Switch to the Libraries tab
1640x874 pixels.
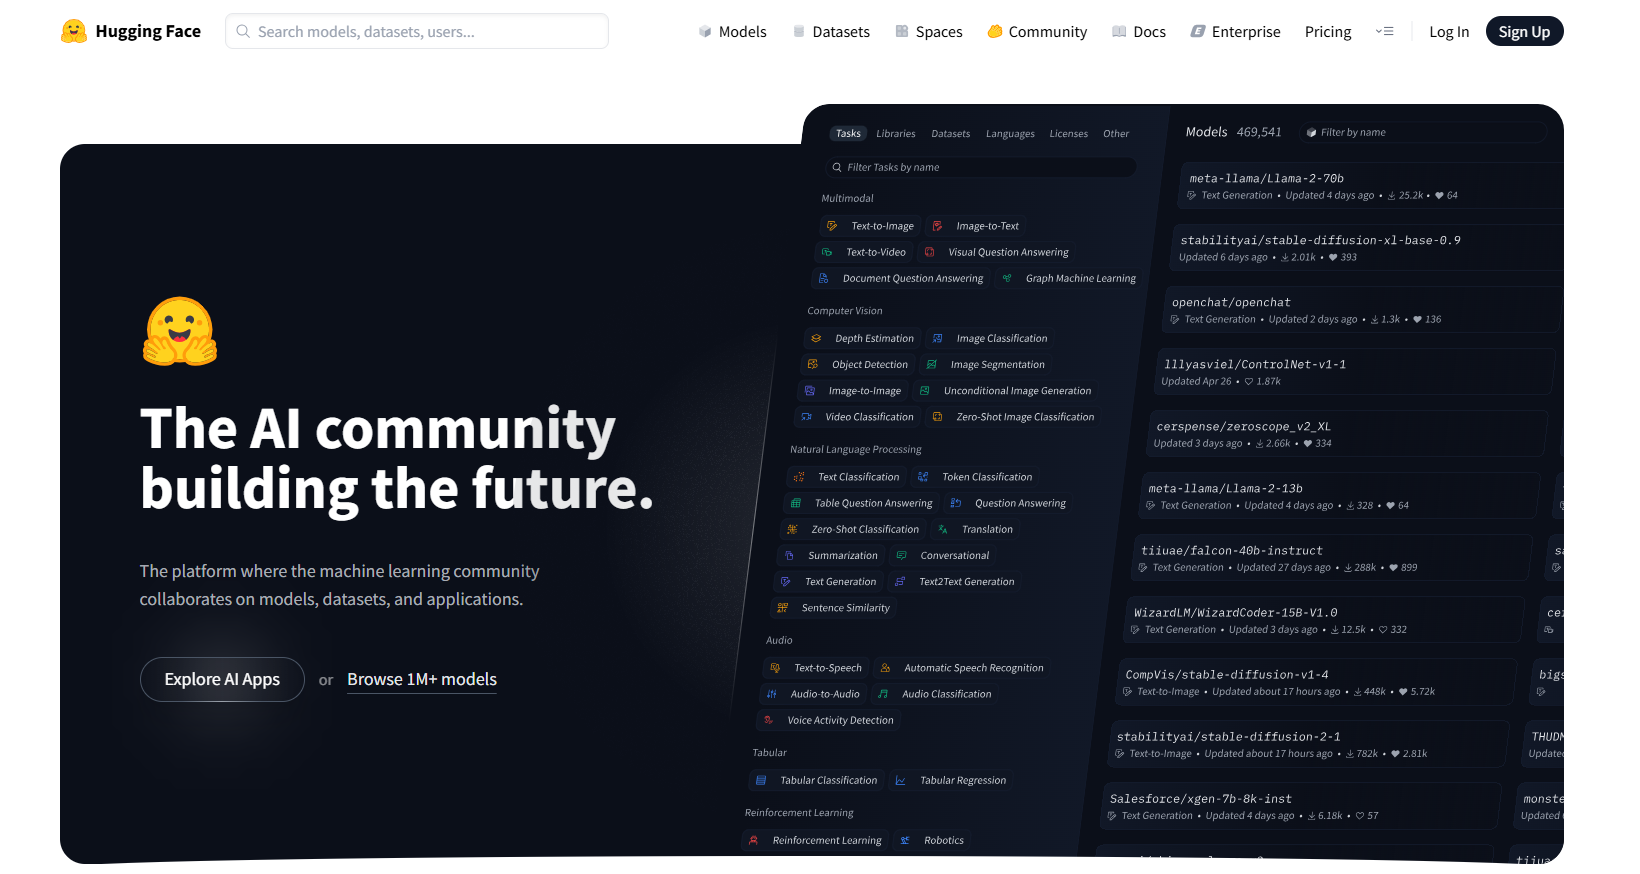point(896,133)
